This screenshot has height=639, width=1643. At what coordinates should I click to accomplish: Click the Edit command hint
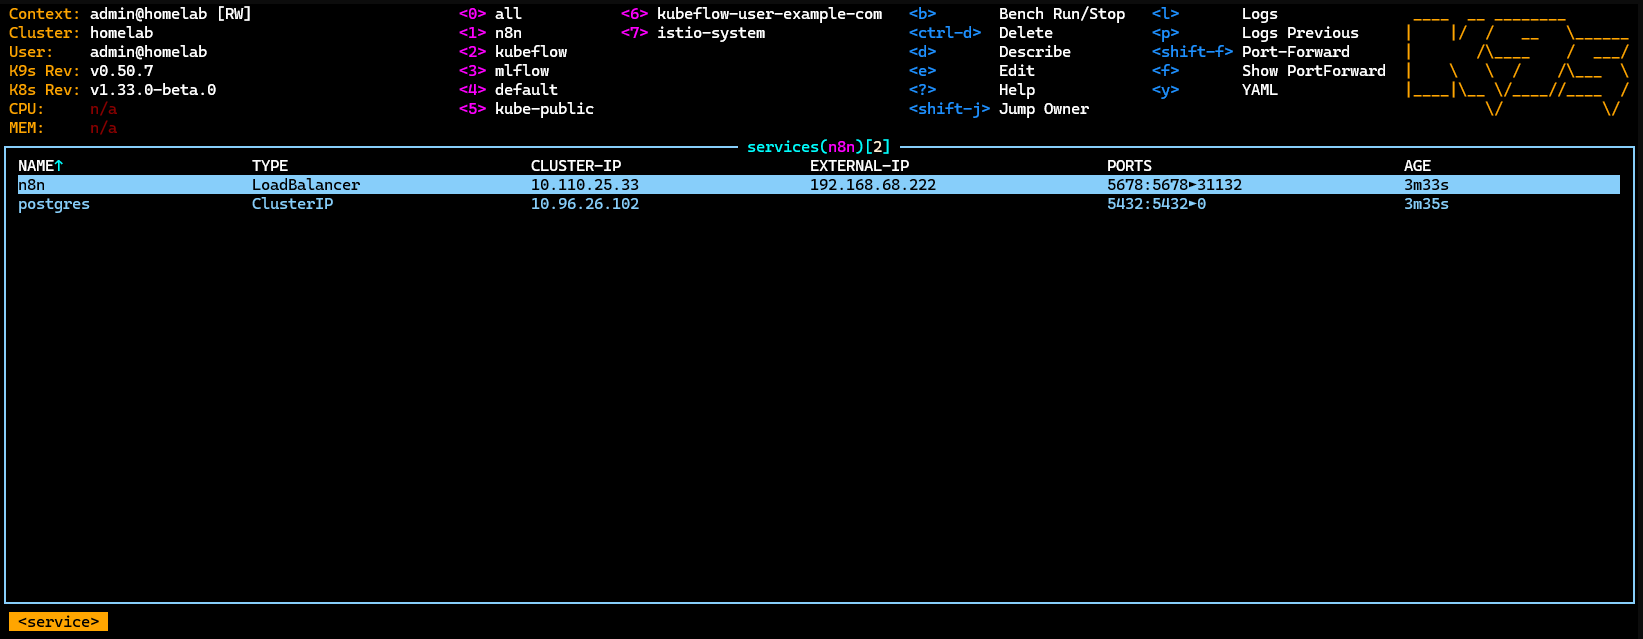pos(1017,71)
